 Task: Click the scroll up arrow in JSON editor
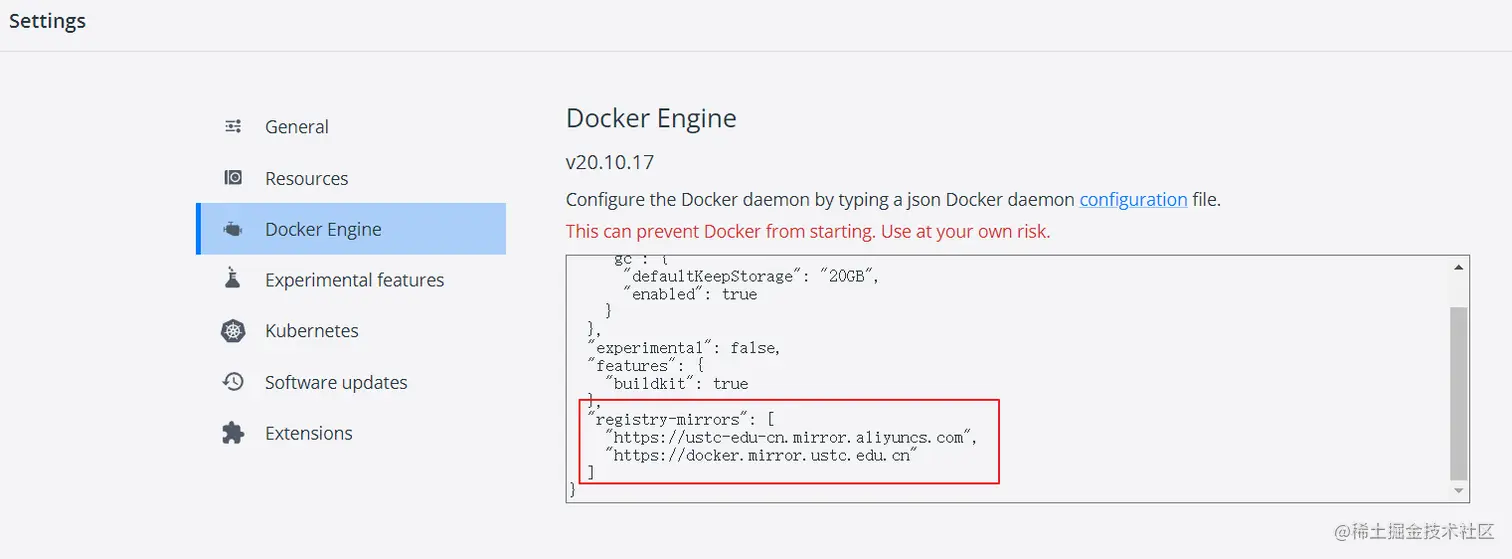1459,267
